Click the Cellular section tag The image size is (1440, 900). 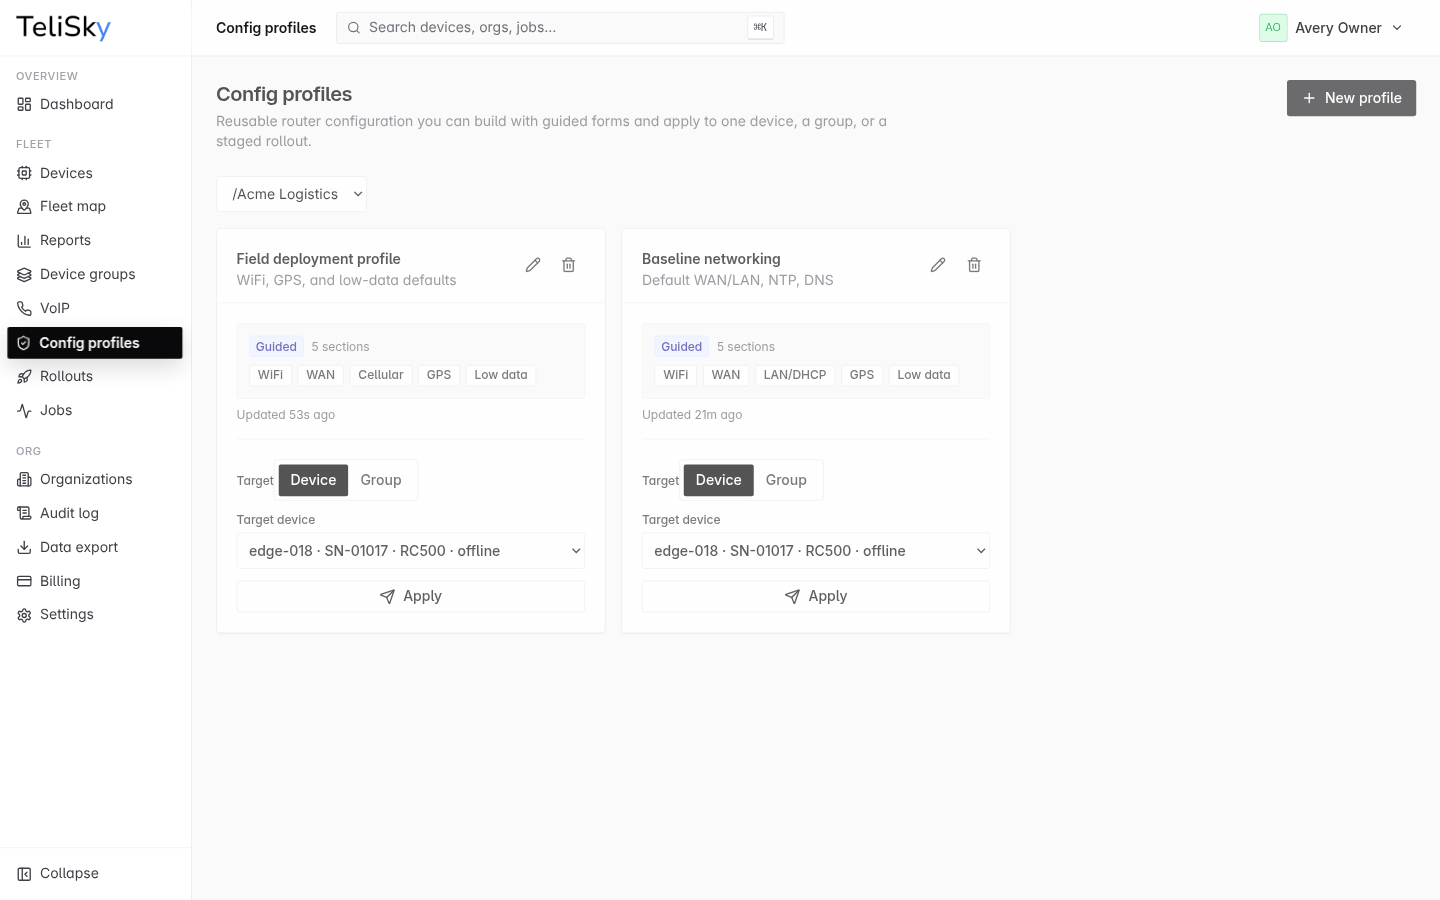tap(381, 375)
